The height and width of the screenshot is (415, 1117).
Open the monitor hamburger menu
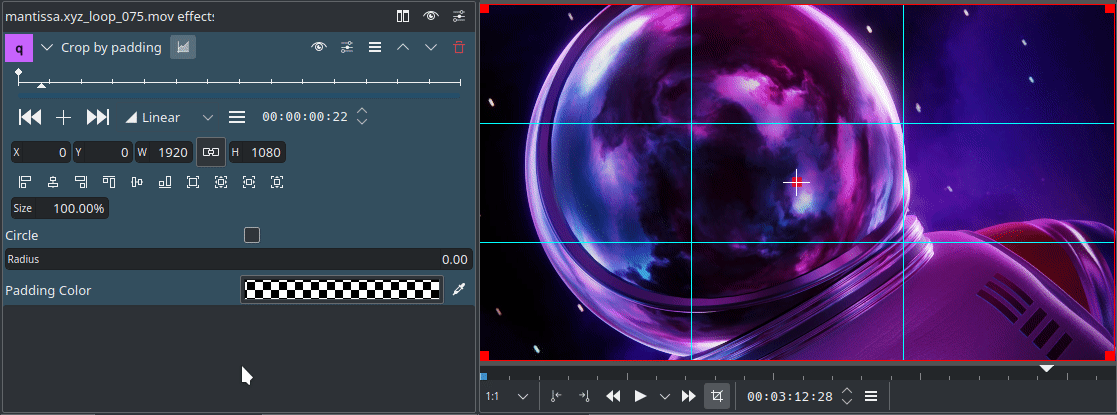[871, 396]
